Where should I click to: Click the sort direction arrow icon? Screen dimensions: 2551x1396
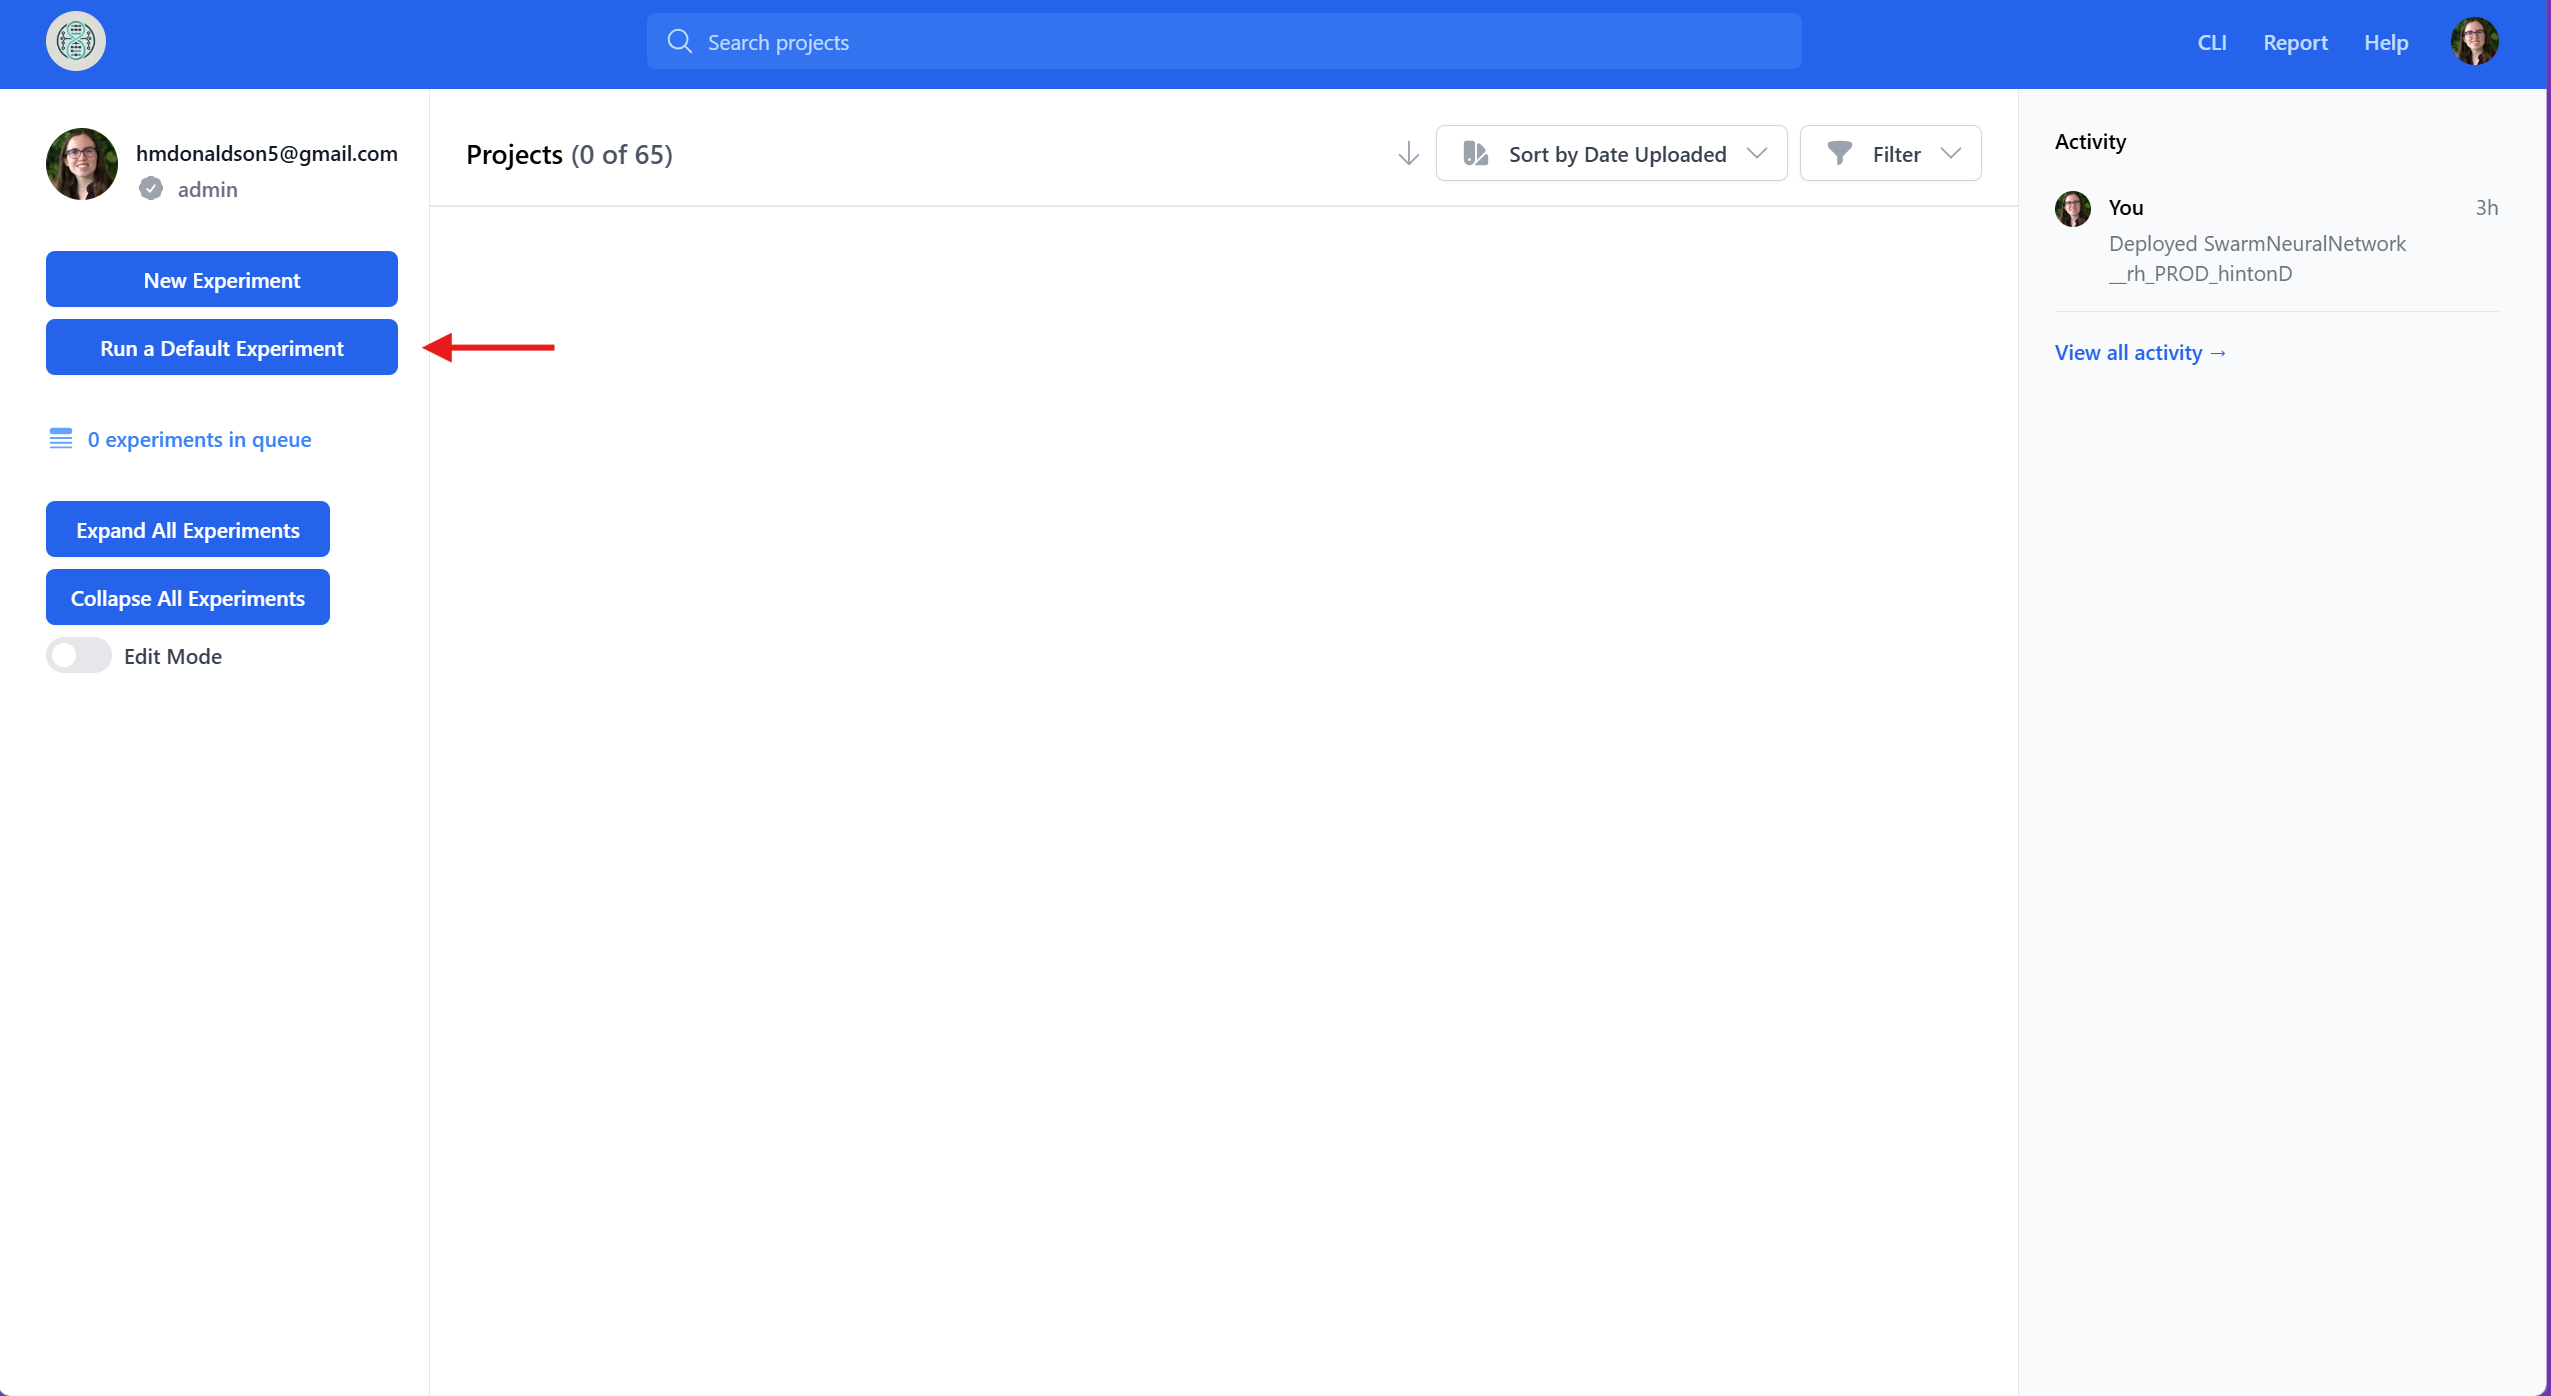coord(1408,154)
